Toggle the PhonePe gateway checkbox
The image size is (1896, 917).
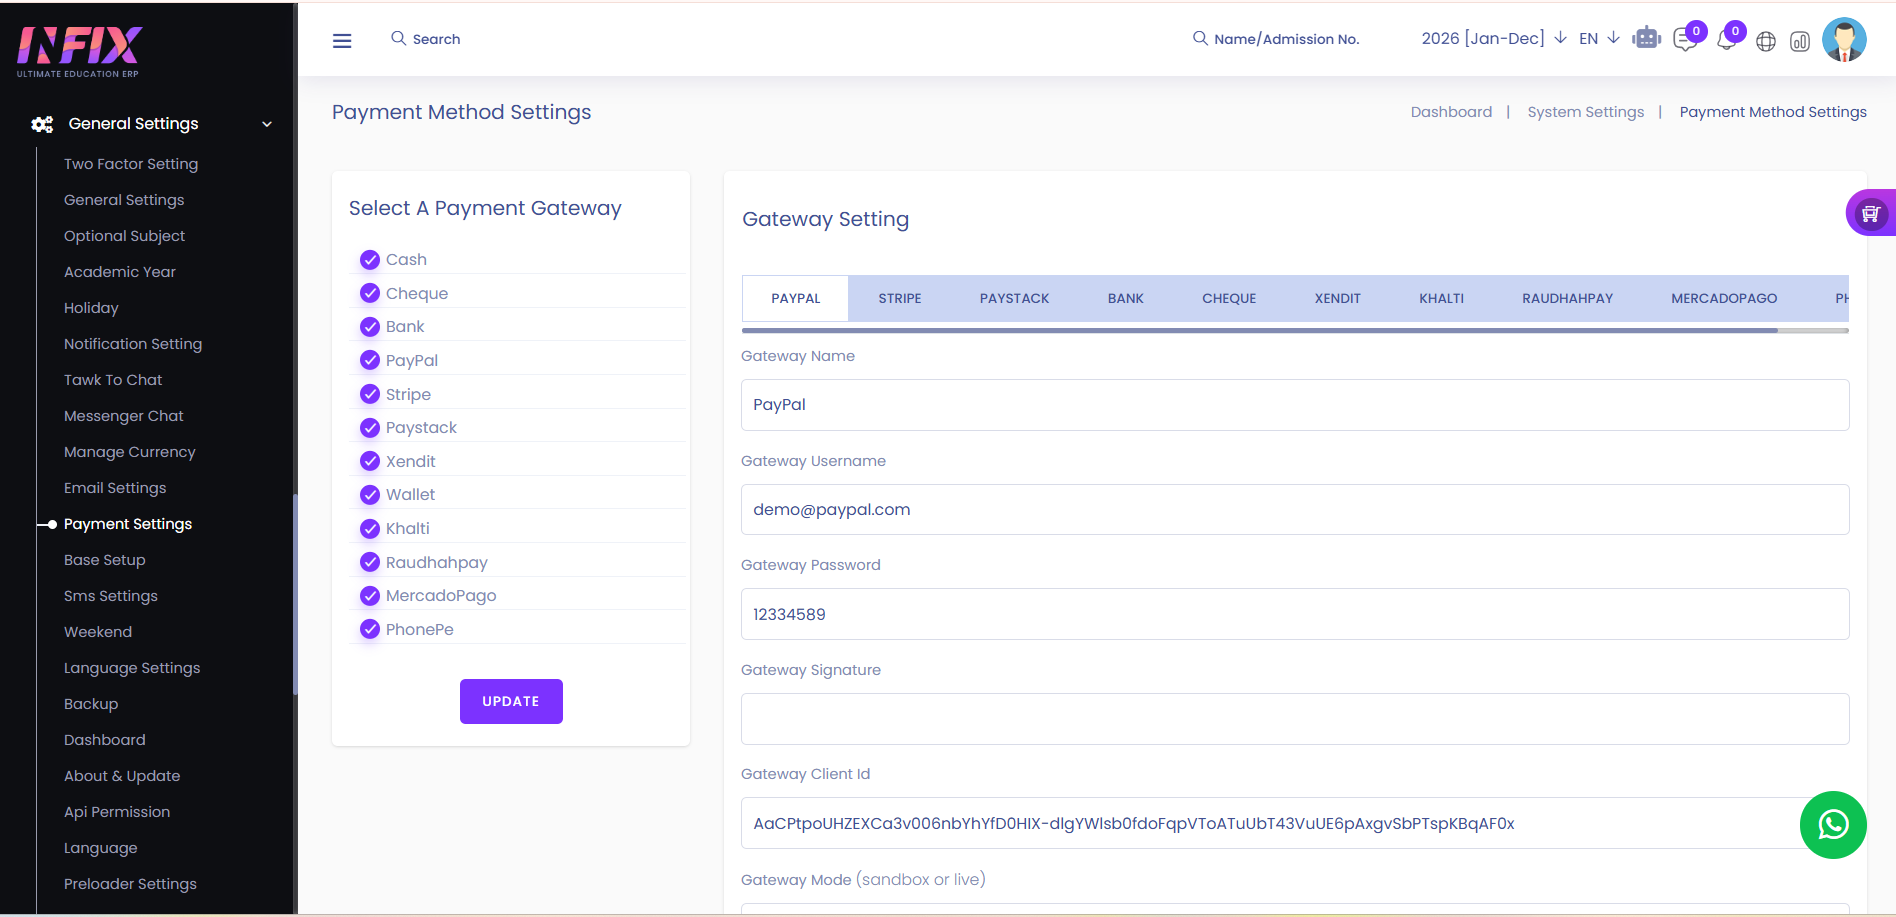point(370,629)
